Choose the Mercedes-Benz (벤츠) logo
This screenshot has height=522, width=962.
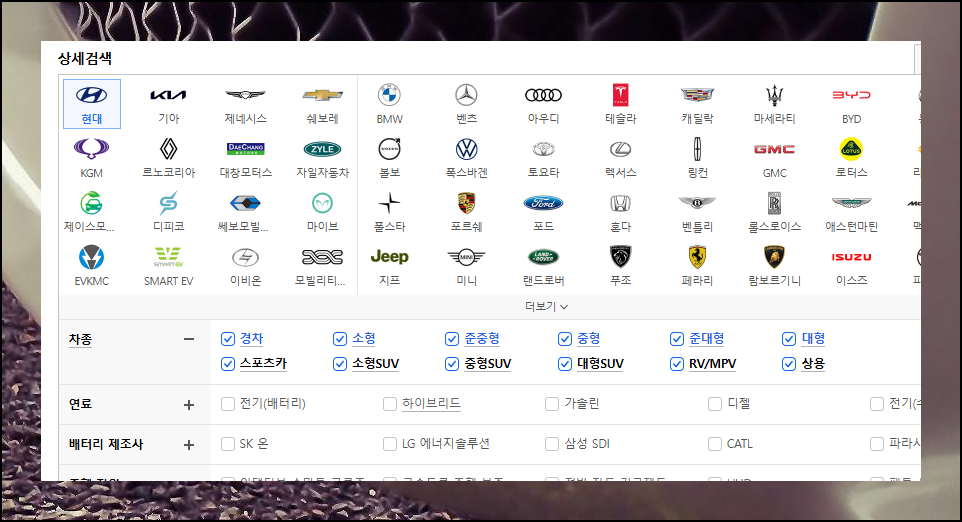466,95
